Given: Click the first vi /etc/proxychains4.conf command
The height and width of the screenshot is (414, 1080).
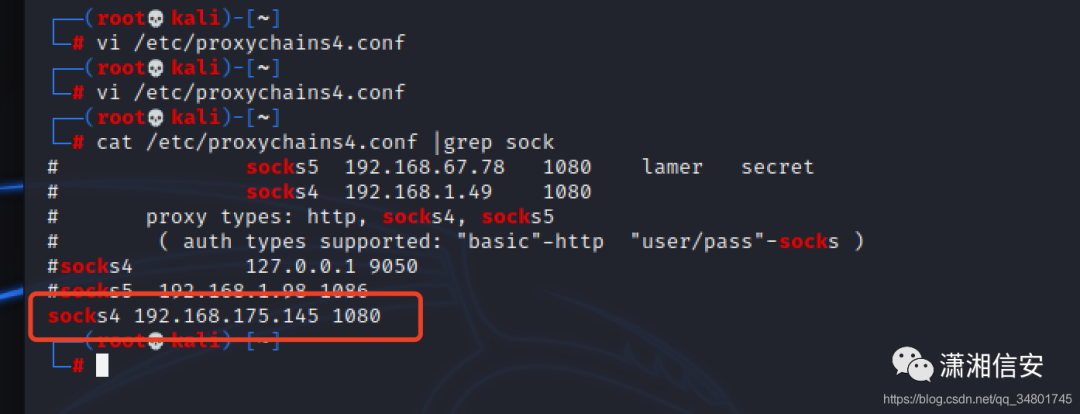Looking at the screenshot, I should click(251, 43).
